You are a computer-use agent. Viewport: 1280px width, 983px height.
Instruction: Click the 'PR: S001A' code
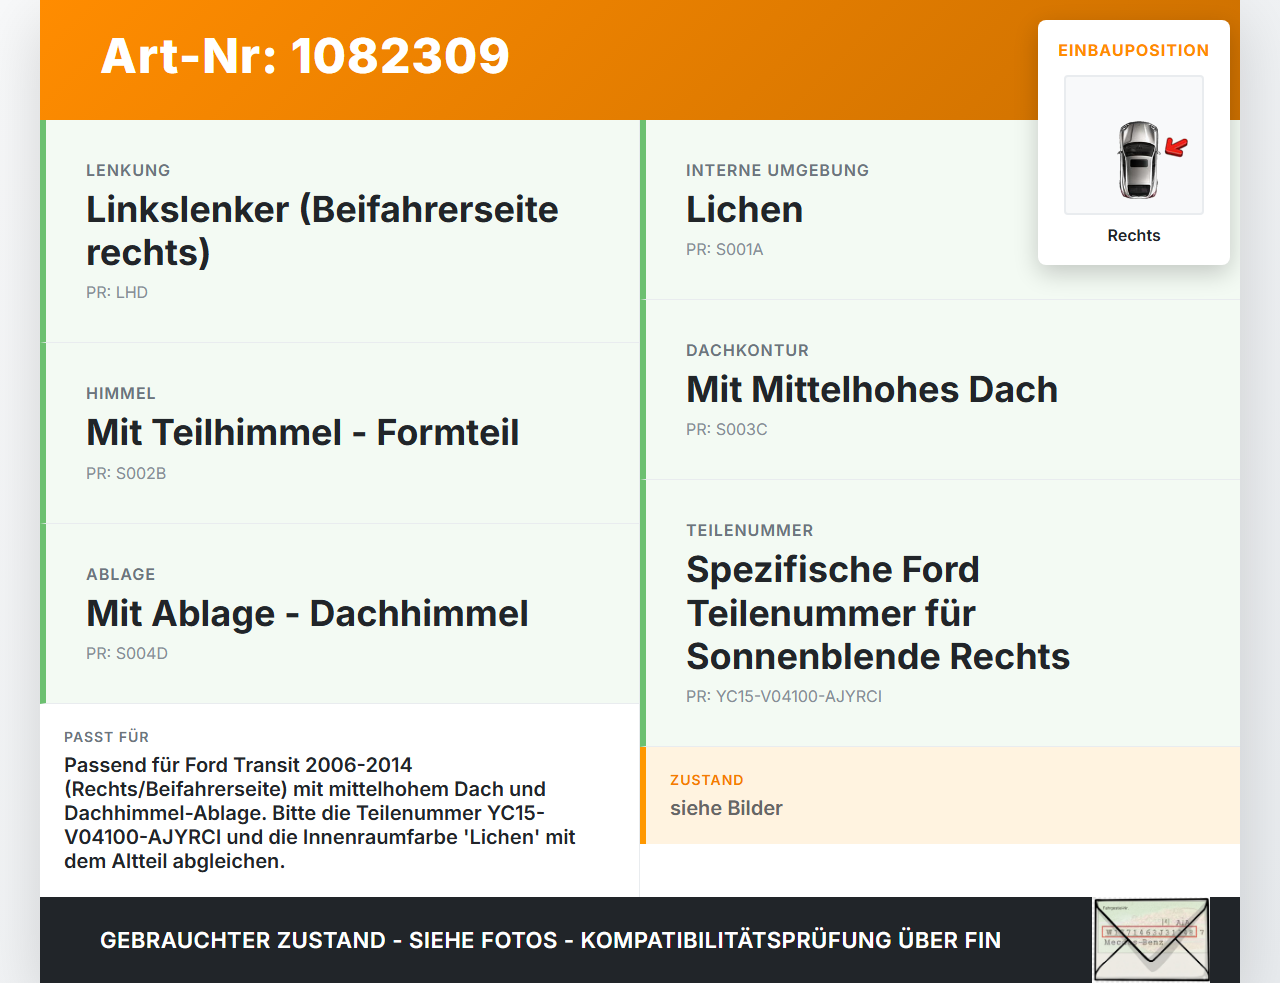point(725,249)
